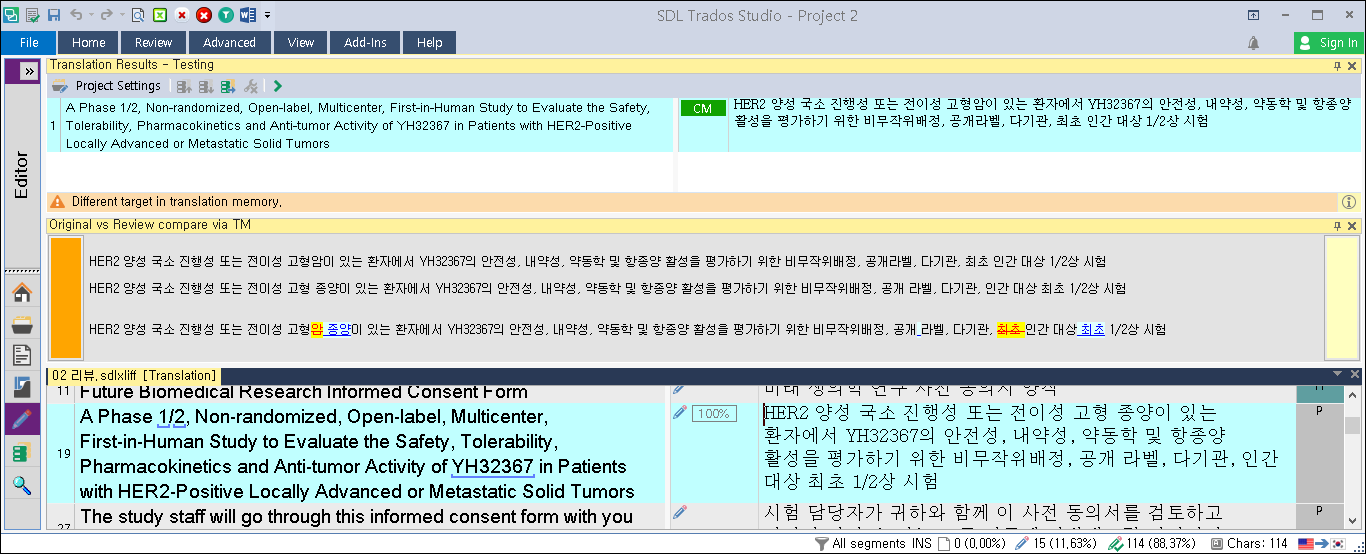Viewport: 1366px width, 554px height.
Task: Open the View ribbon tab
Action: 301,42
